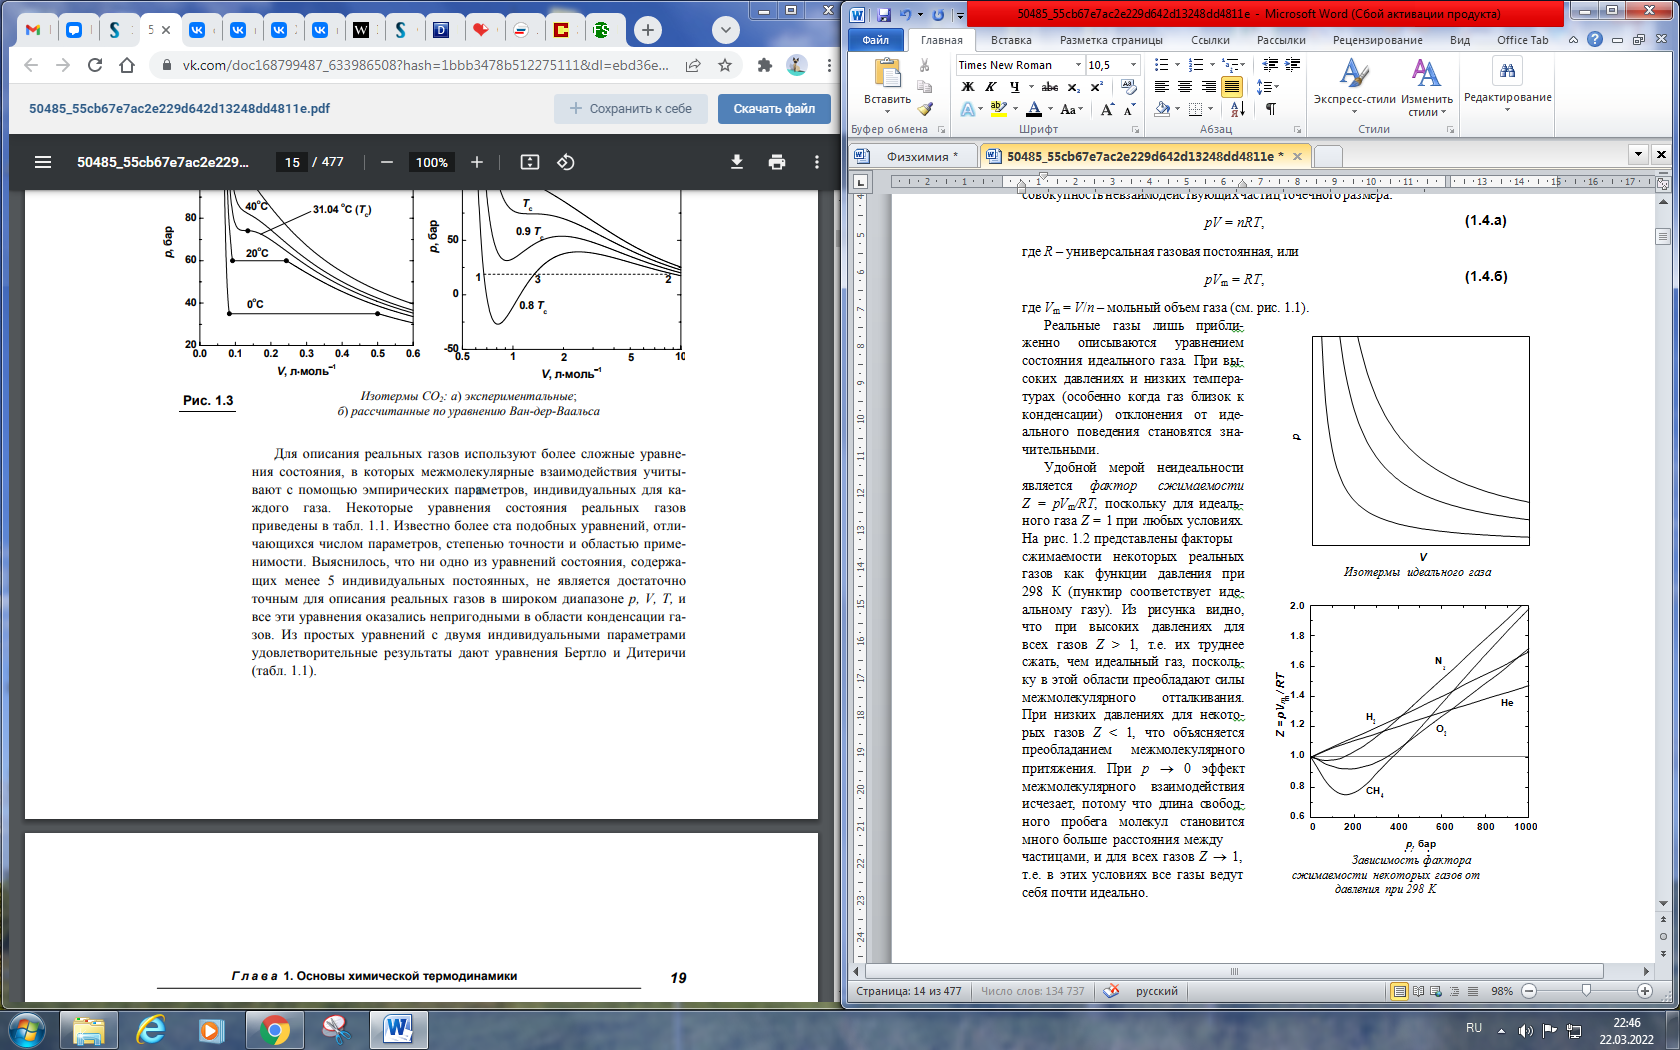1680x1050 pixels.
Task: Click the Вставить paste button
Action: pyautogui.click(x=887, y=85)
